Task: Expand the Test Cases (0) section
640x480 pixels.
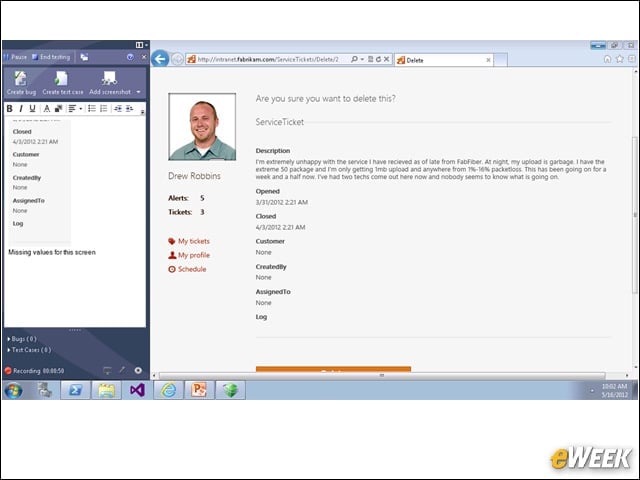Action: [x=29, y=350]
